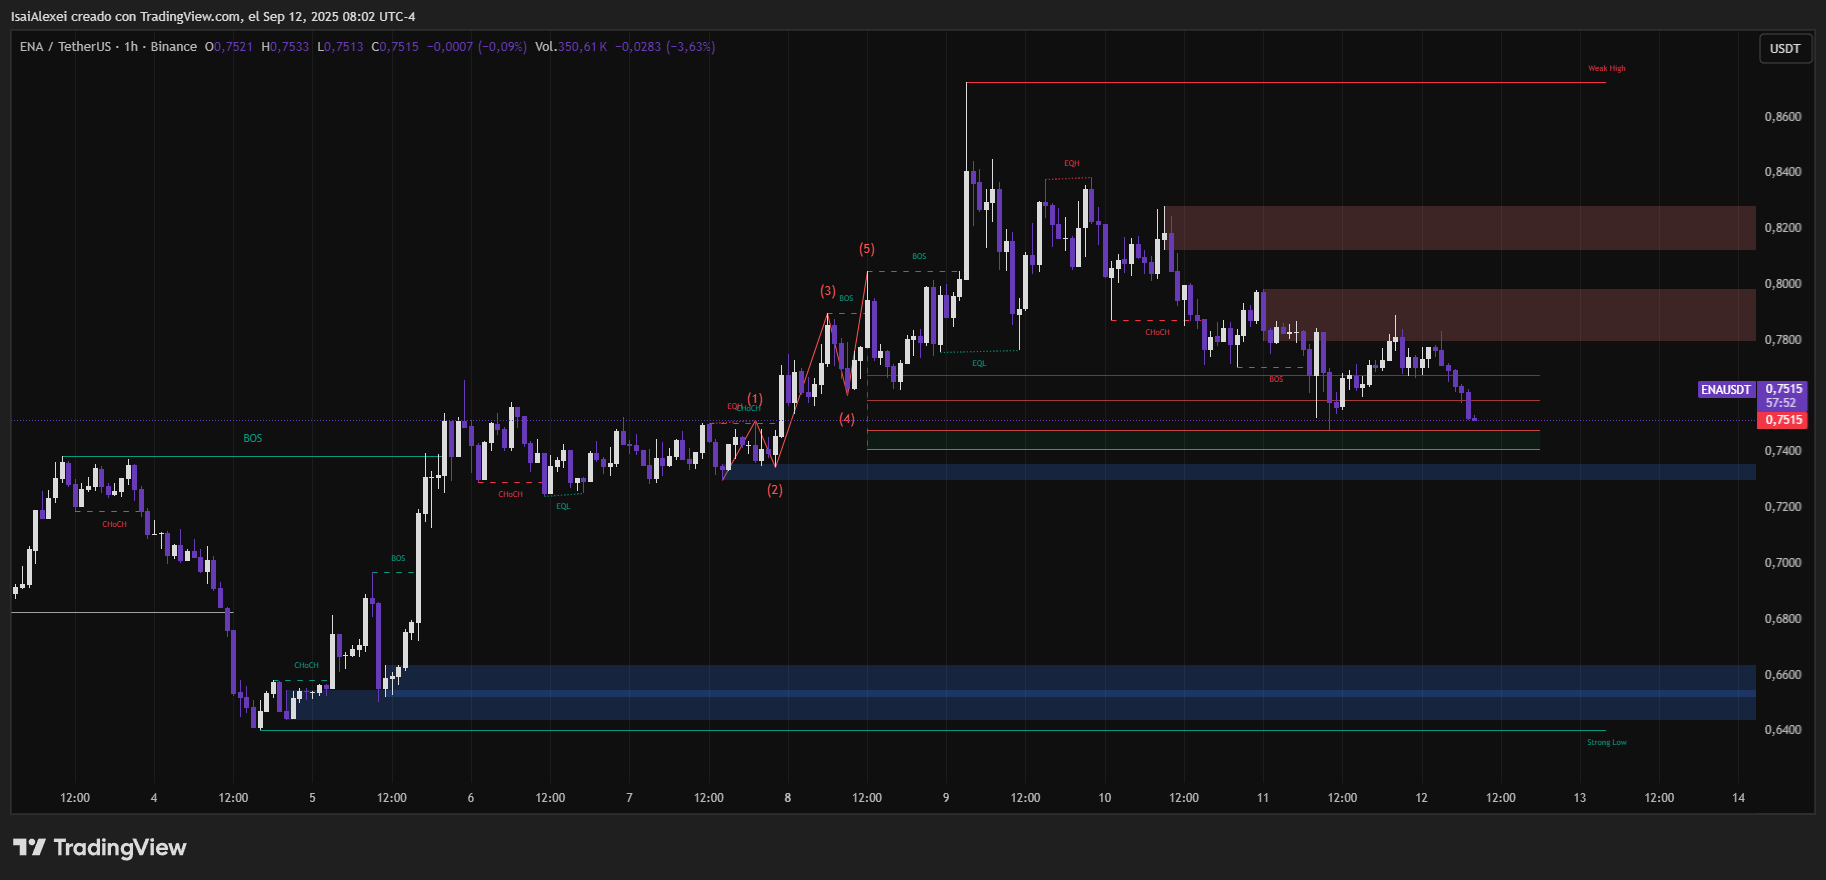Select the wave (3) Elliott label
The height and width of the screenshot is (880, 1826).
(828, 291)
